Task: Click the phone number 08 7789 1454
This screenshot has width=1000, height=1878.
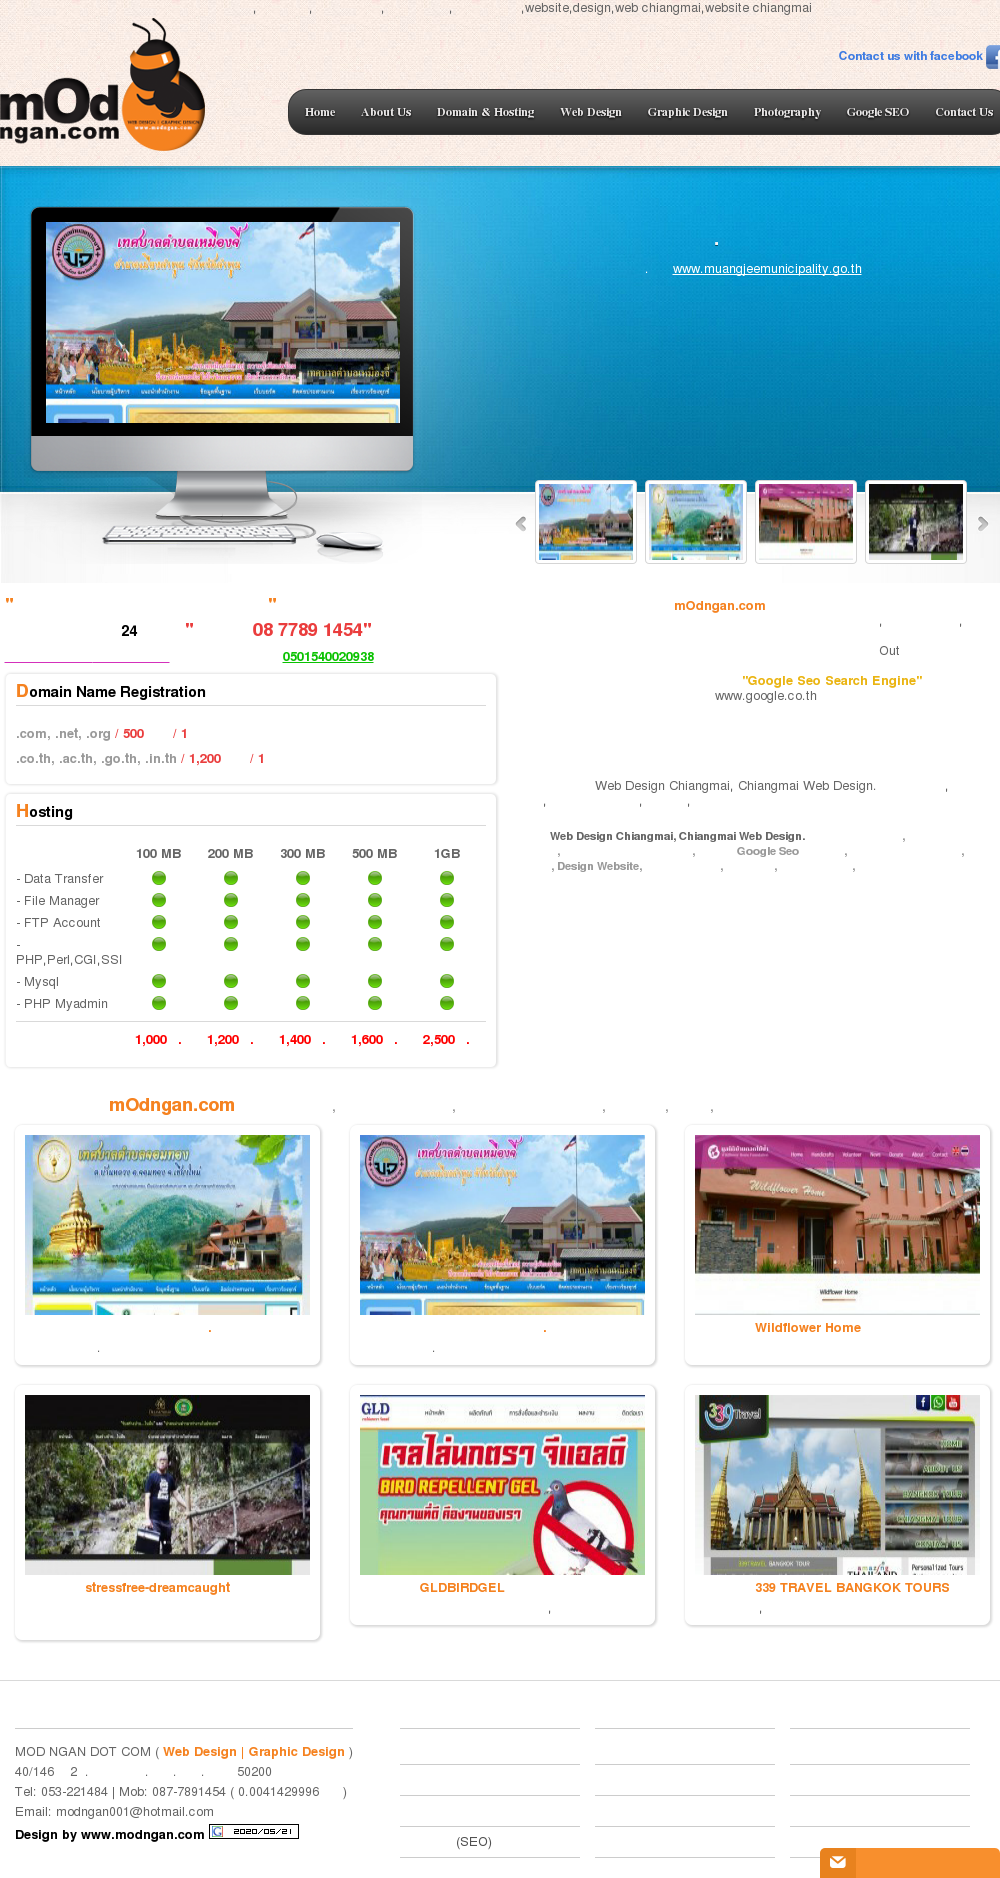Action: pyautogui.click(x=308, y=630)
